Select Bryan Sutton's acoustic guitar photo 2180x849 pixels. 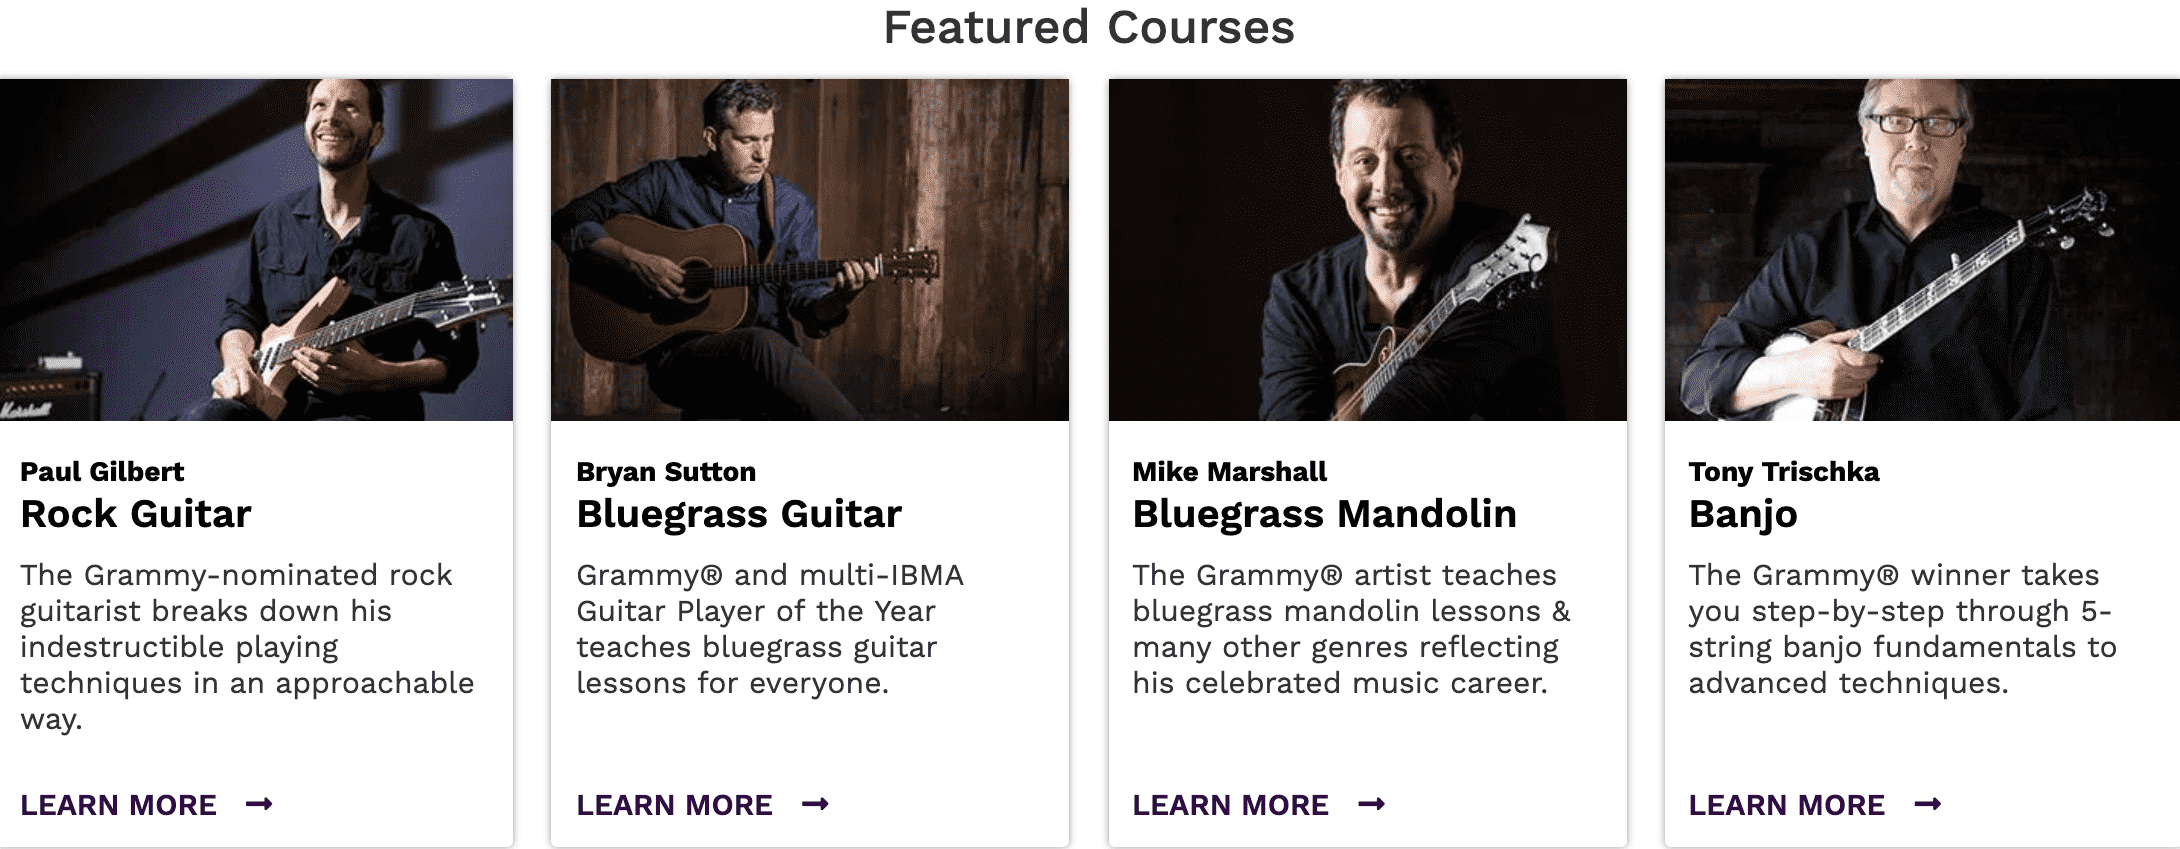(x=810, y=250)
